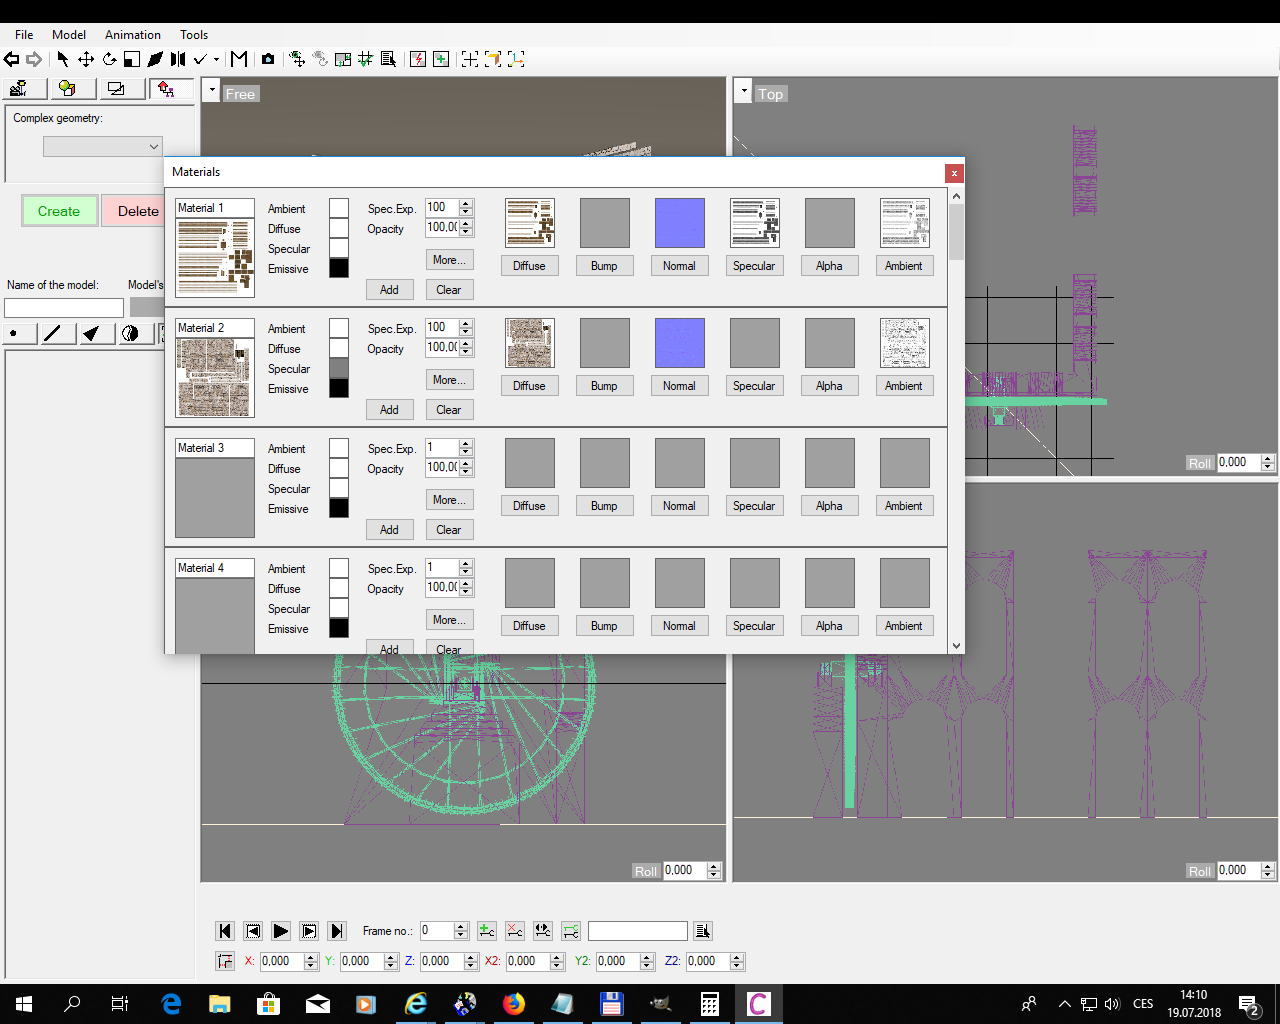Viewport: 1280px width, 1024px height.
Task: Open the Complex geometry combo box
Action: coord(102,147)
